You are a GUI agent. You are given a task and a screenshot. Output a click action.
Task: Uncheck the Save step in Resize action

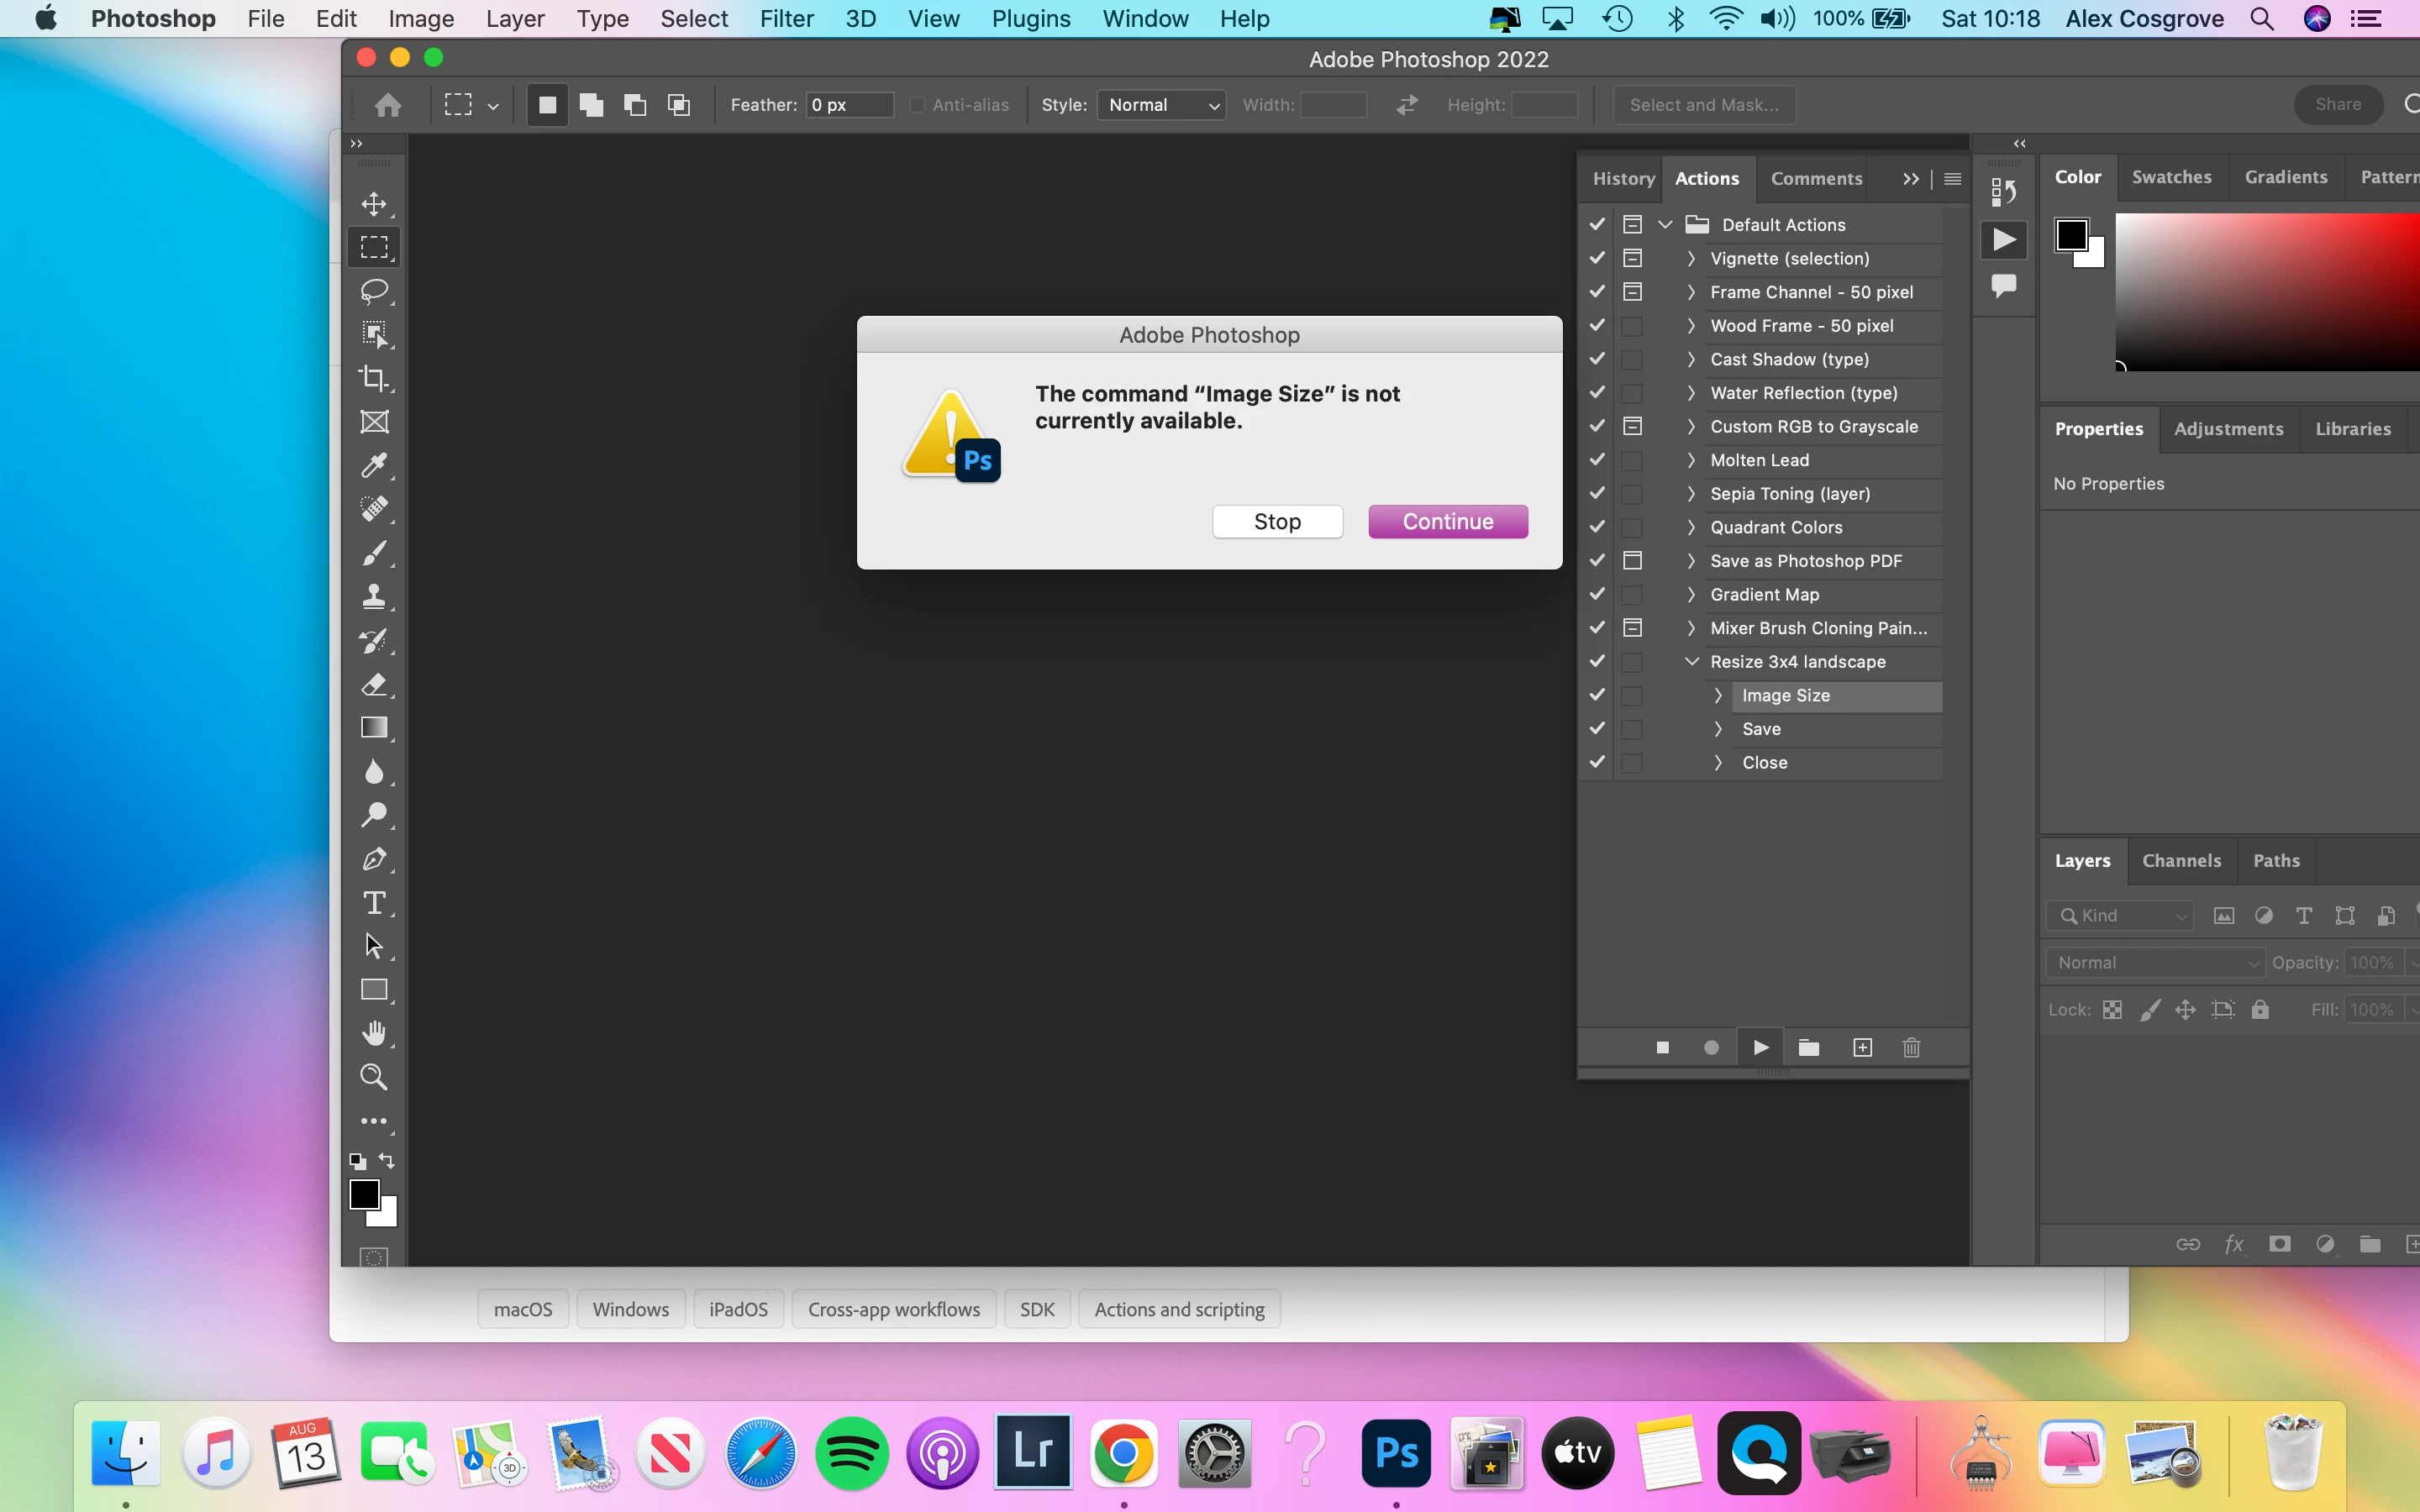coord(1597,729)
